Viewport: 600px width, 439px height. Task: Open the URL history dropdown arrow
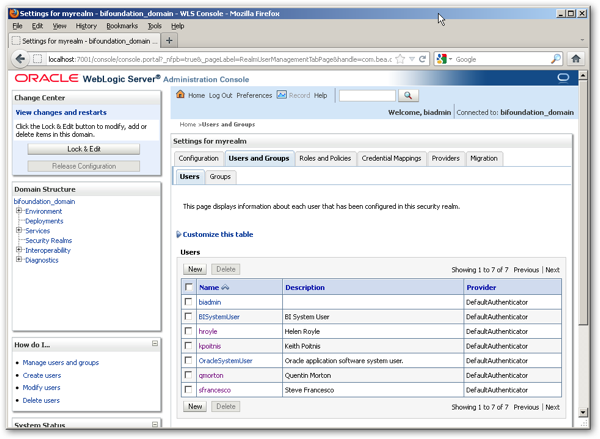[x=412, y=59]
